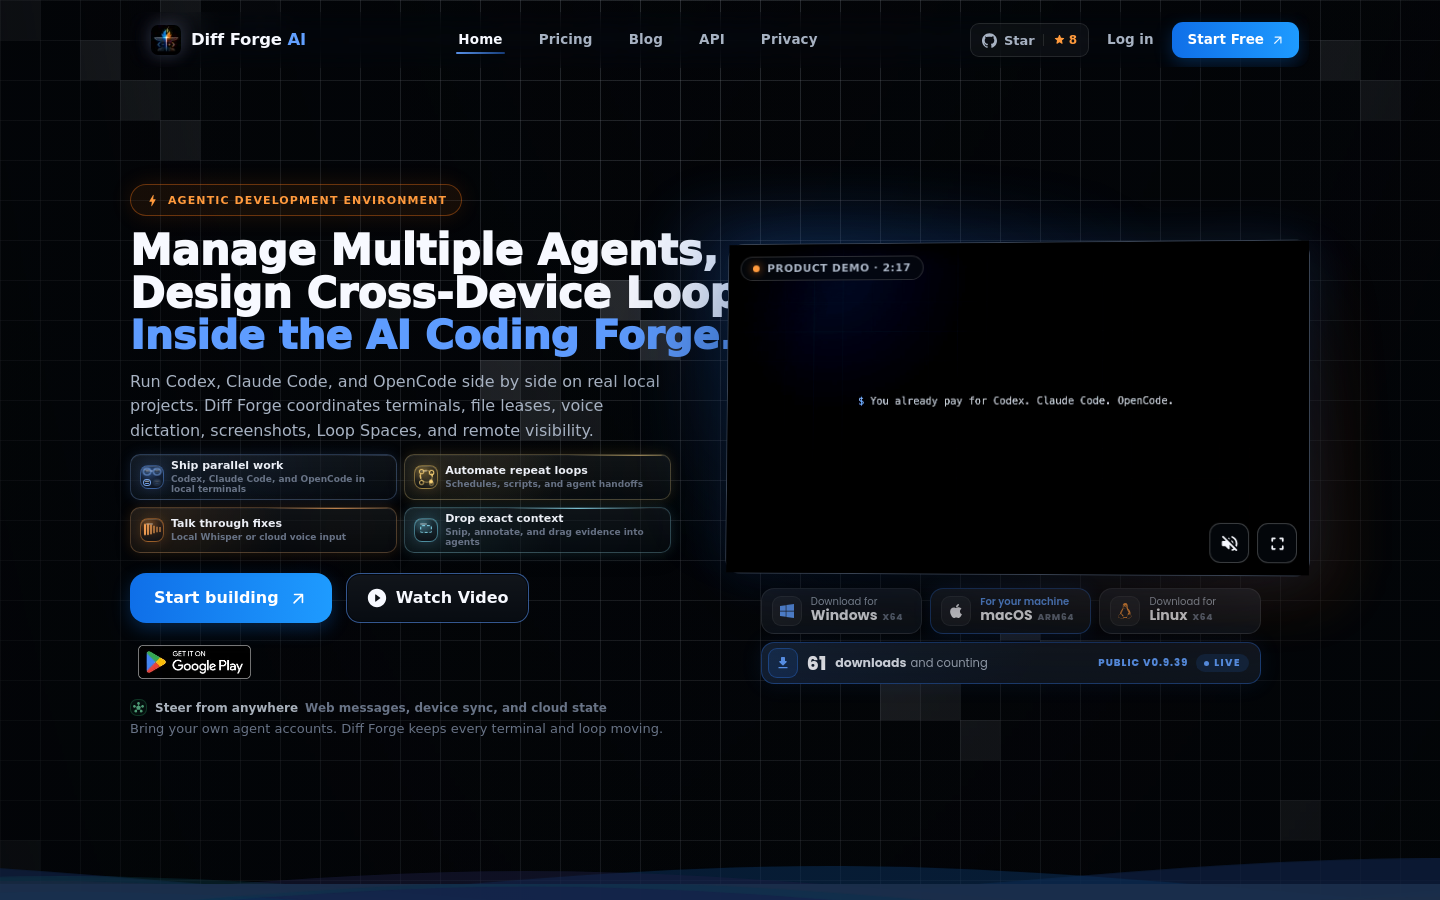The height and width of the screenshot is (900, 1440).
Task: Click the arrow icon in Start building
Action: (x=298, y=598)
